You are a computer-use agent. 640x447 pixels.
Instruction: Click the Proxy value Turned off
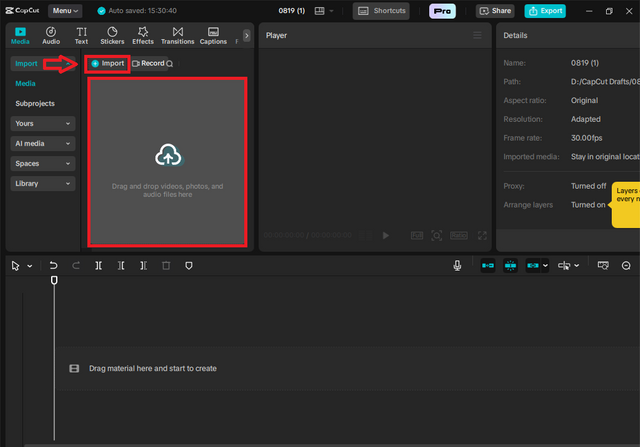point(589,186)
